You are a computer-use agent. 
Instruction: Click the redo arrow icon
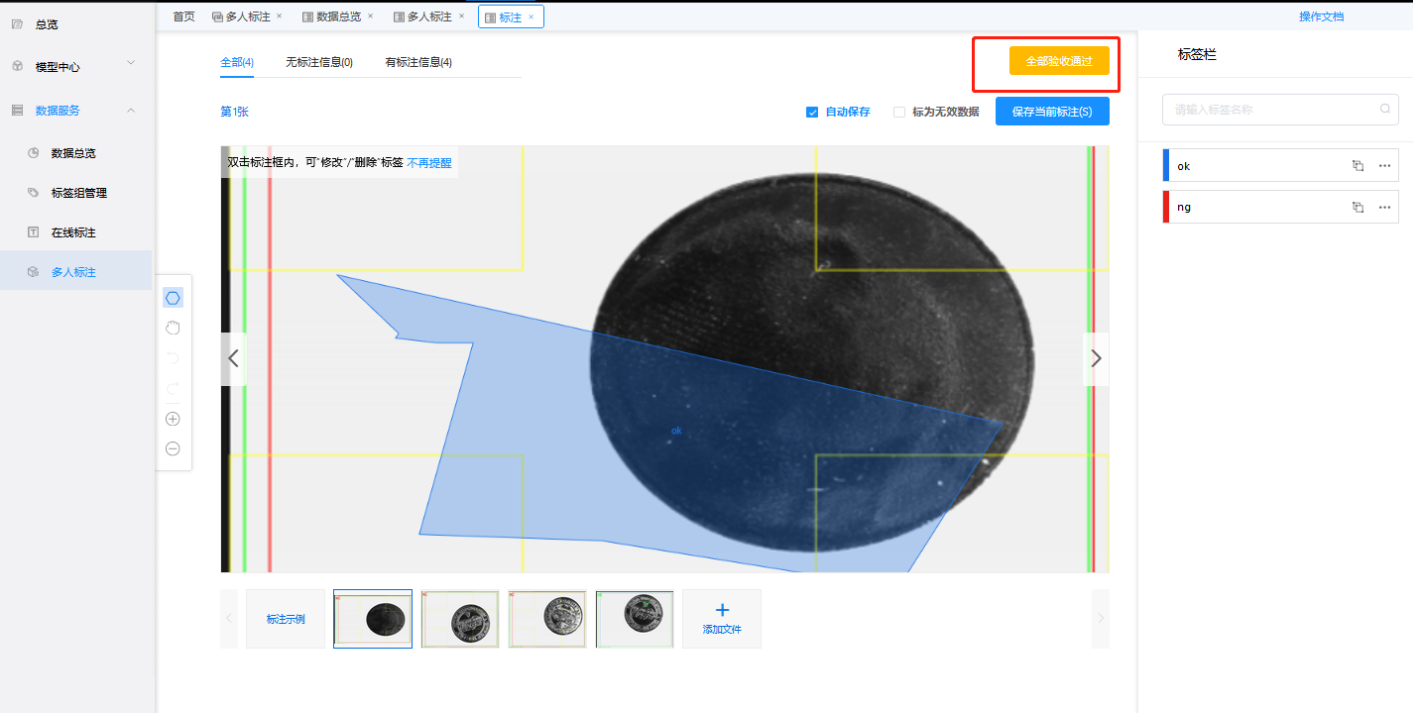[173, 388]
